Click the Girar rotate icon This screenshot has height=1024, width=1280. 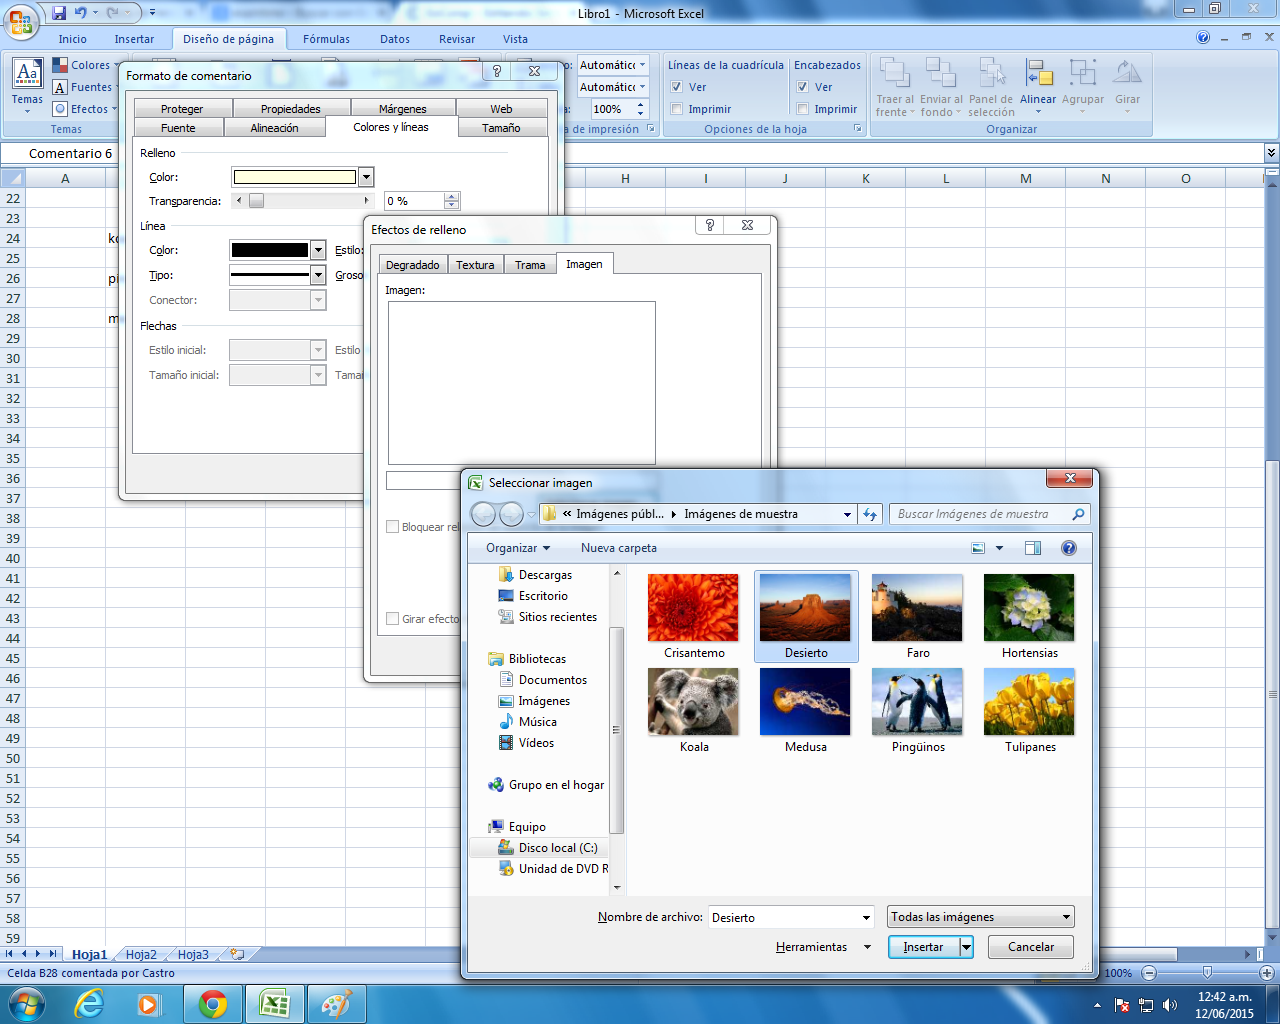click(1127, 74)
